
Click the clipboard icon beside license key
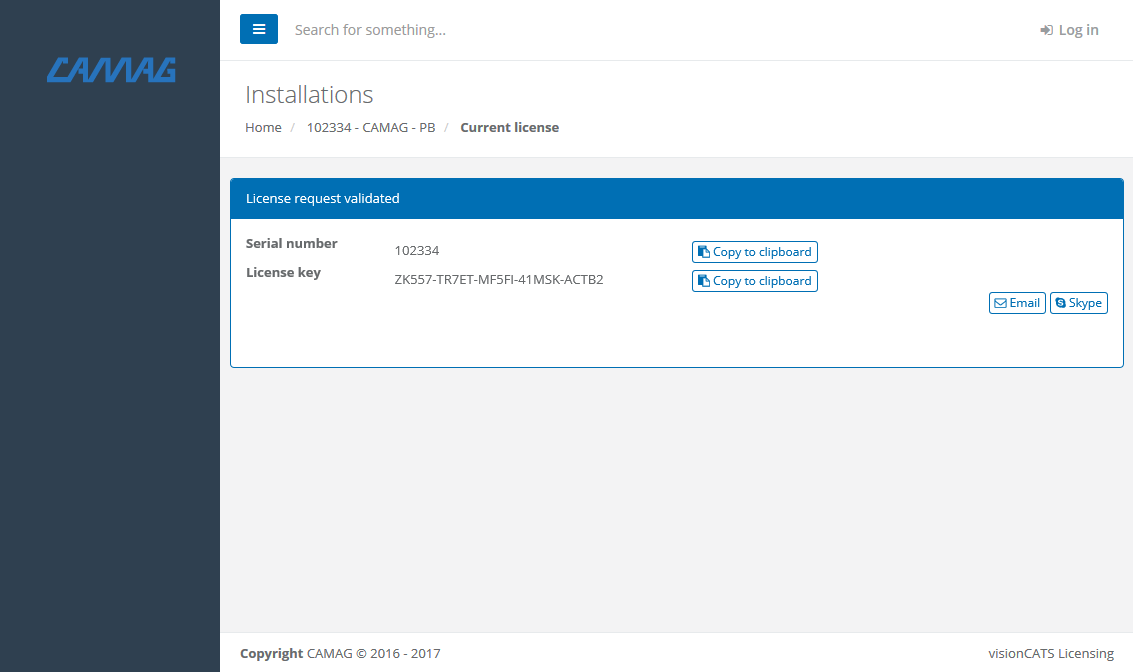(x=704, y=280)
